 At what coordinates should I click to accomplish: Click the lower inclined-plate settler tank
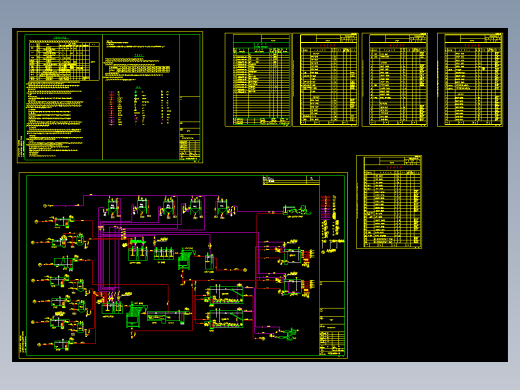[x=226, y=318]
